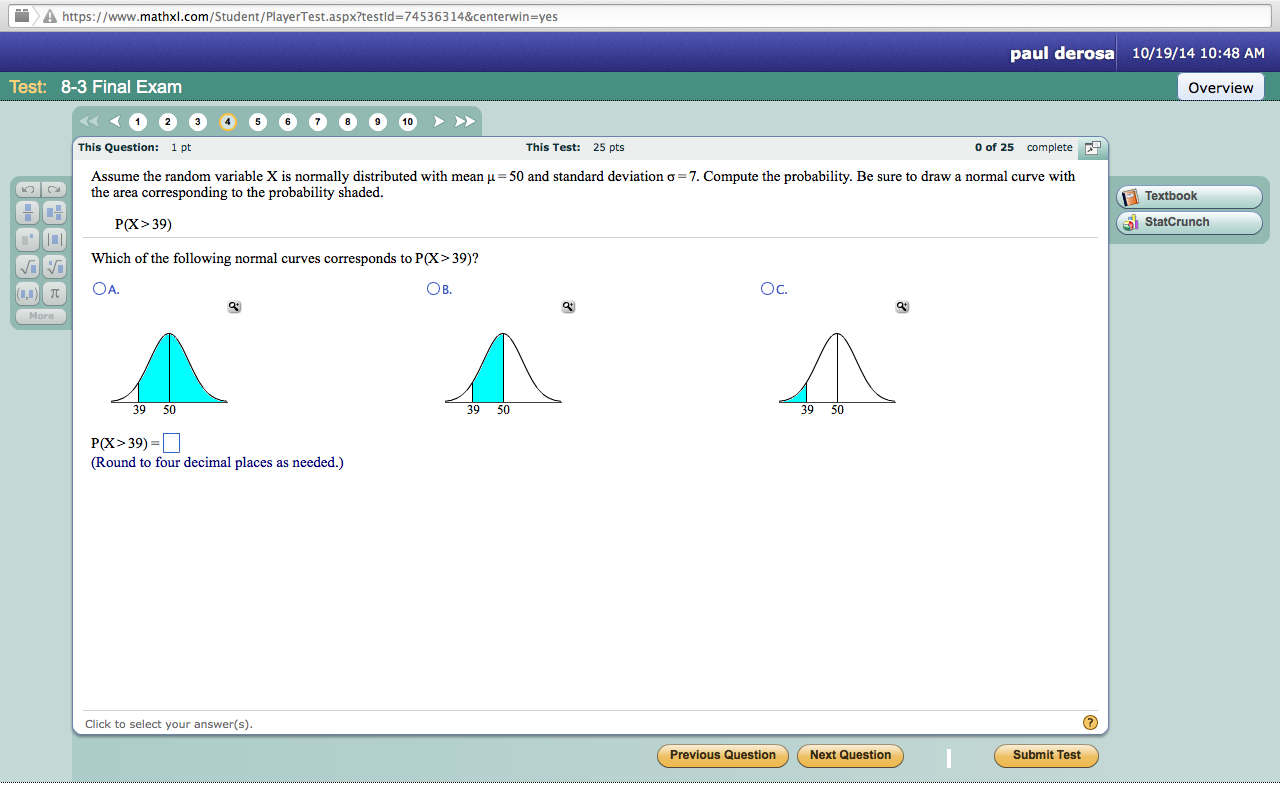Select the absolute value icon
Screen dimensions: 1280x800
click(54, 239)
